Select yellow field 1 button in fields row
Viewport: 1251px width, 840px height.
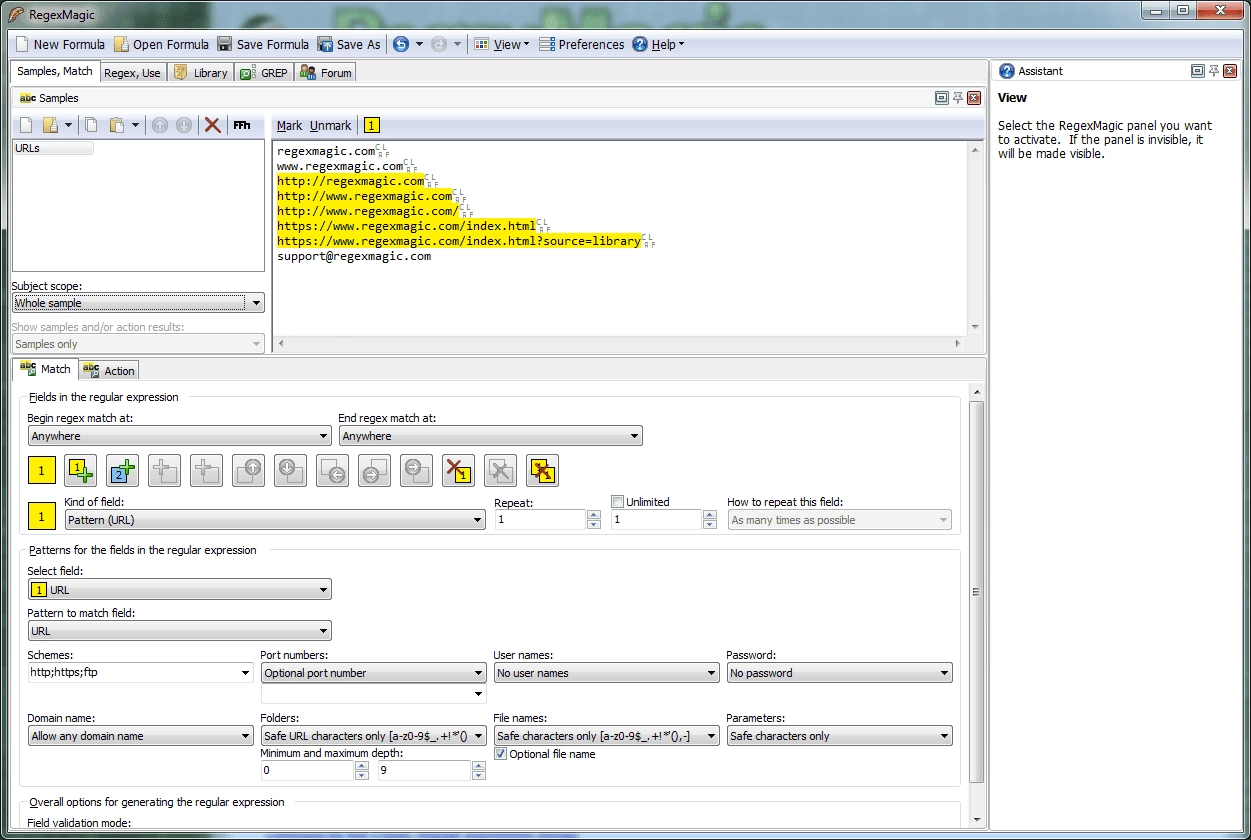pos(41,470)
